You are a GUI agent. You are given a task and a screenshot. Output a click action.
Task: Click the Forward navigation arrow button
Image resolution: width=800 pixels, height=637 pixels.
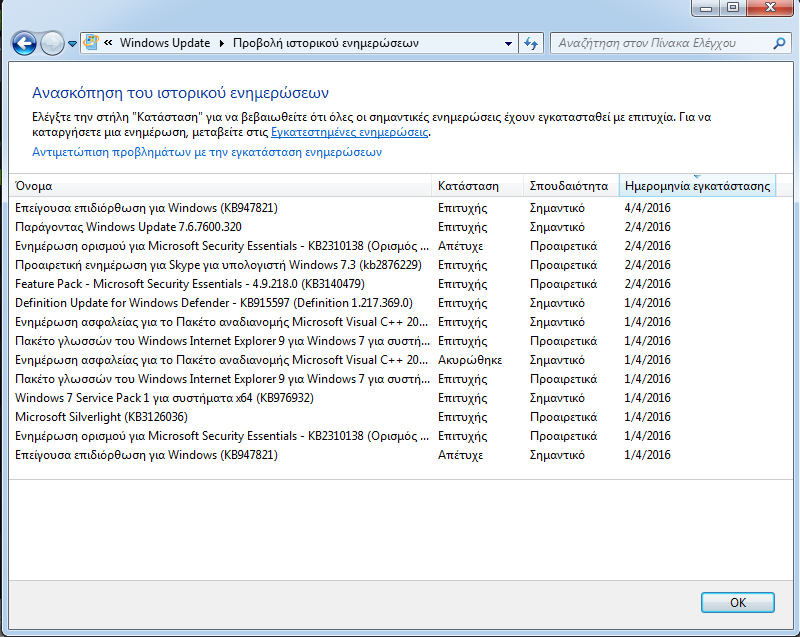click(x=52, y=44)
